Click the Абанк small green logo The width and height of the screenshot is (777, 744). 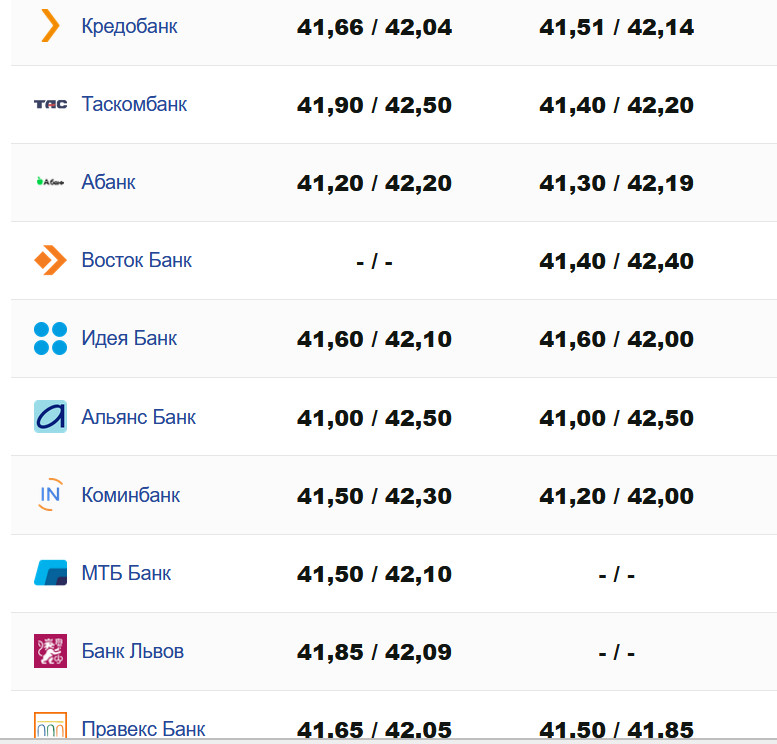point(50,182)
